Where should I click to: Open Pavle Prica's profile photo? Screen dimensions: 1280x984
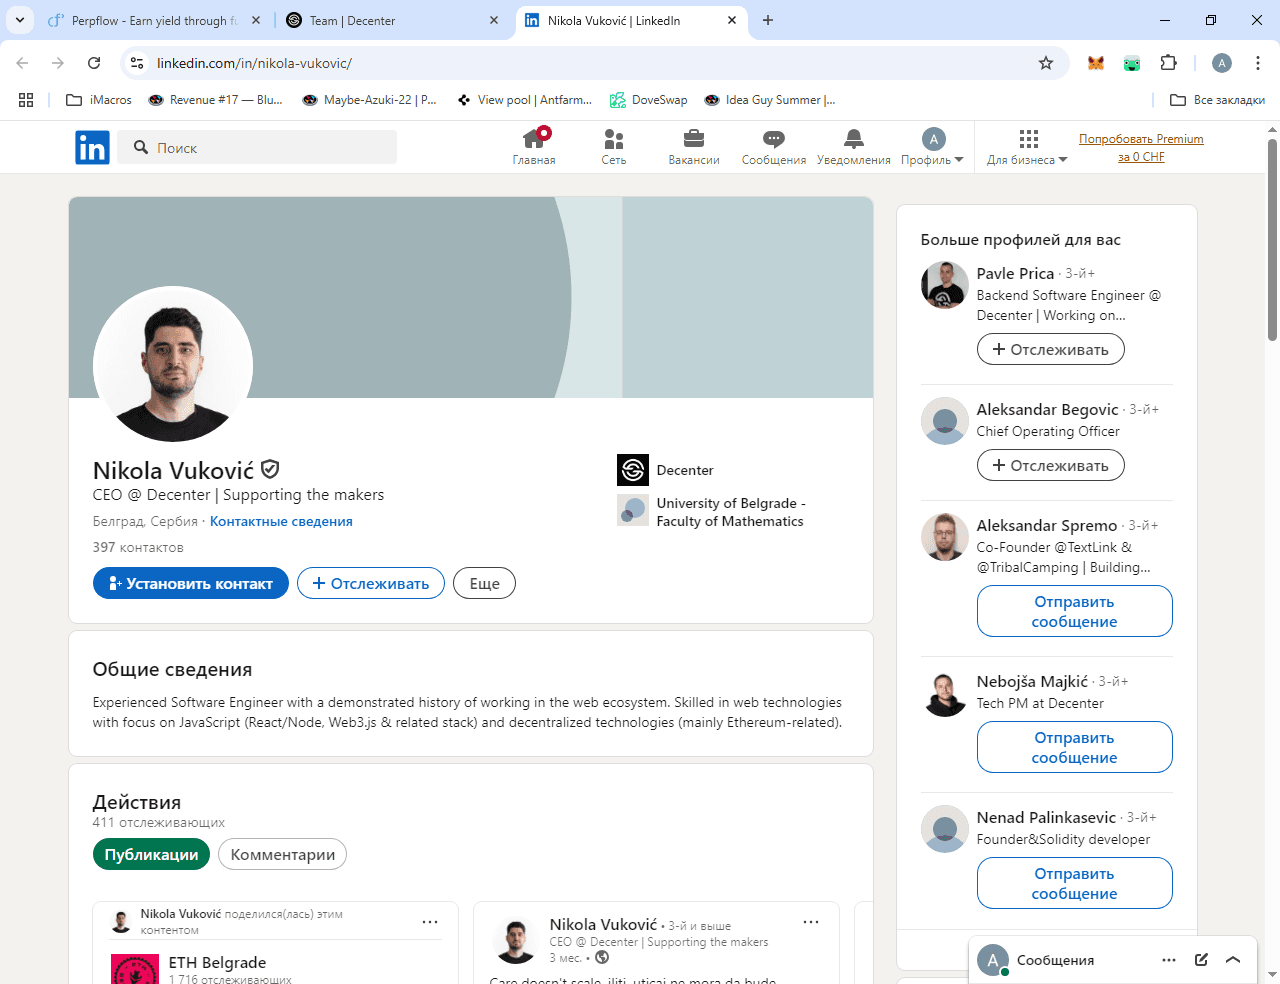pos(945,285)
